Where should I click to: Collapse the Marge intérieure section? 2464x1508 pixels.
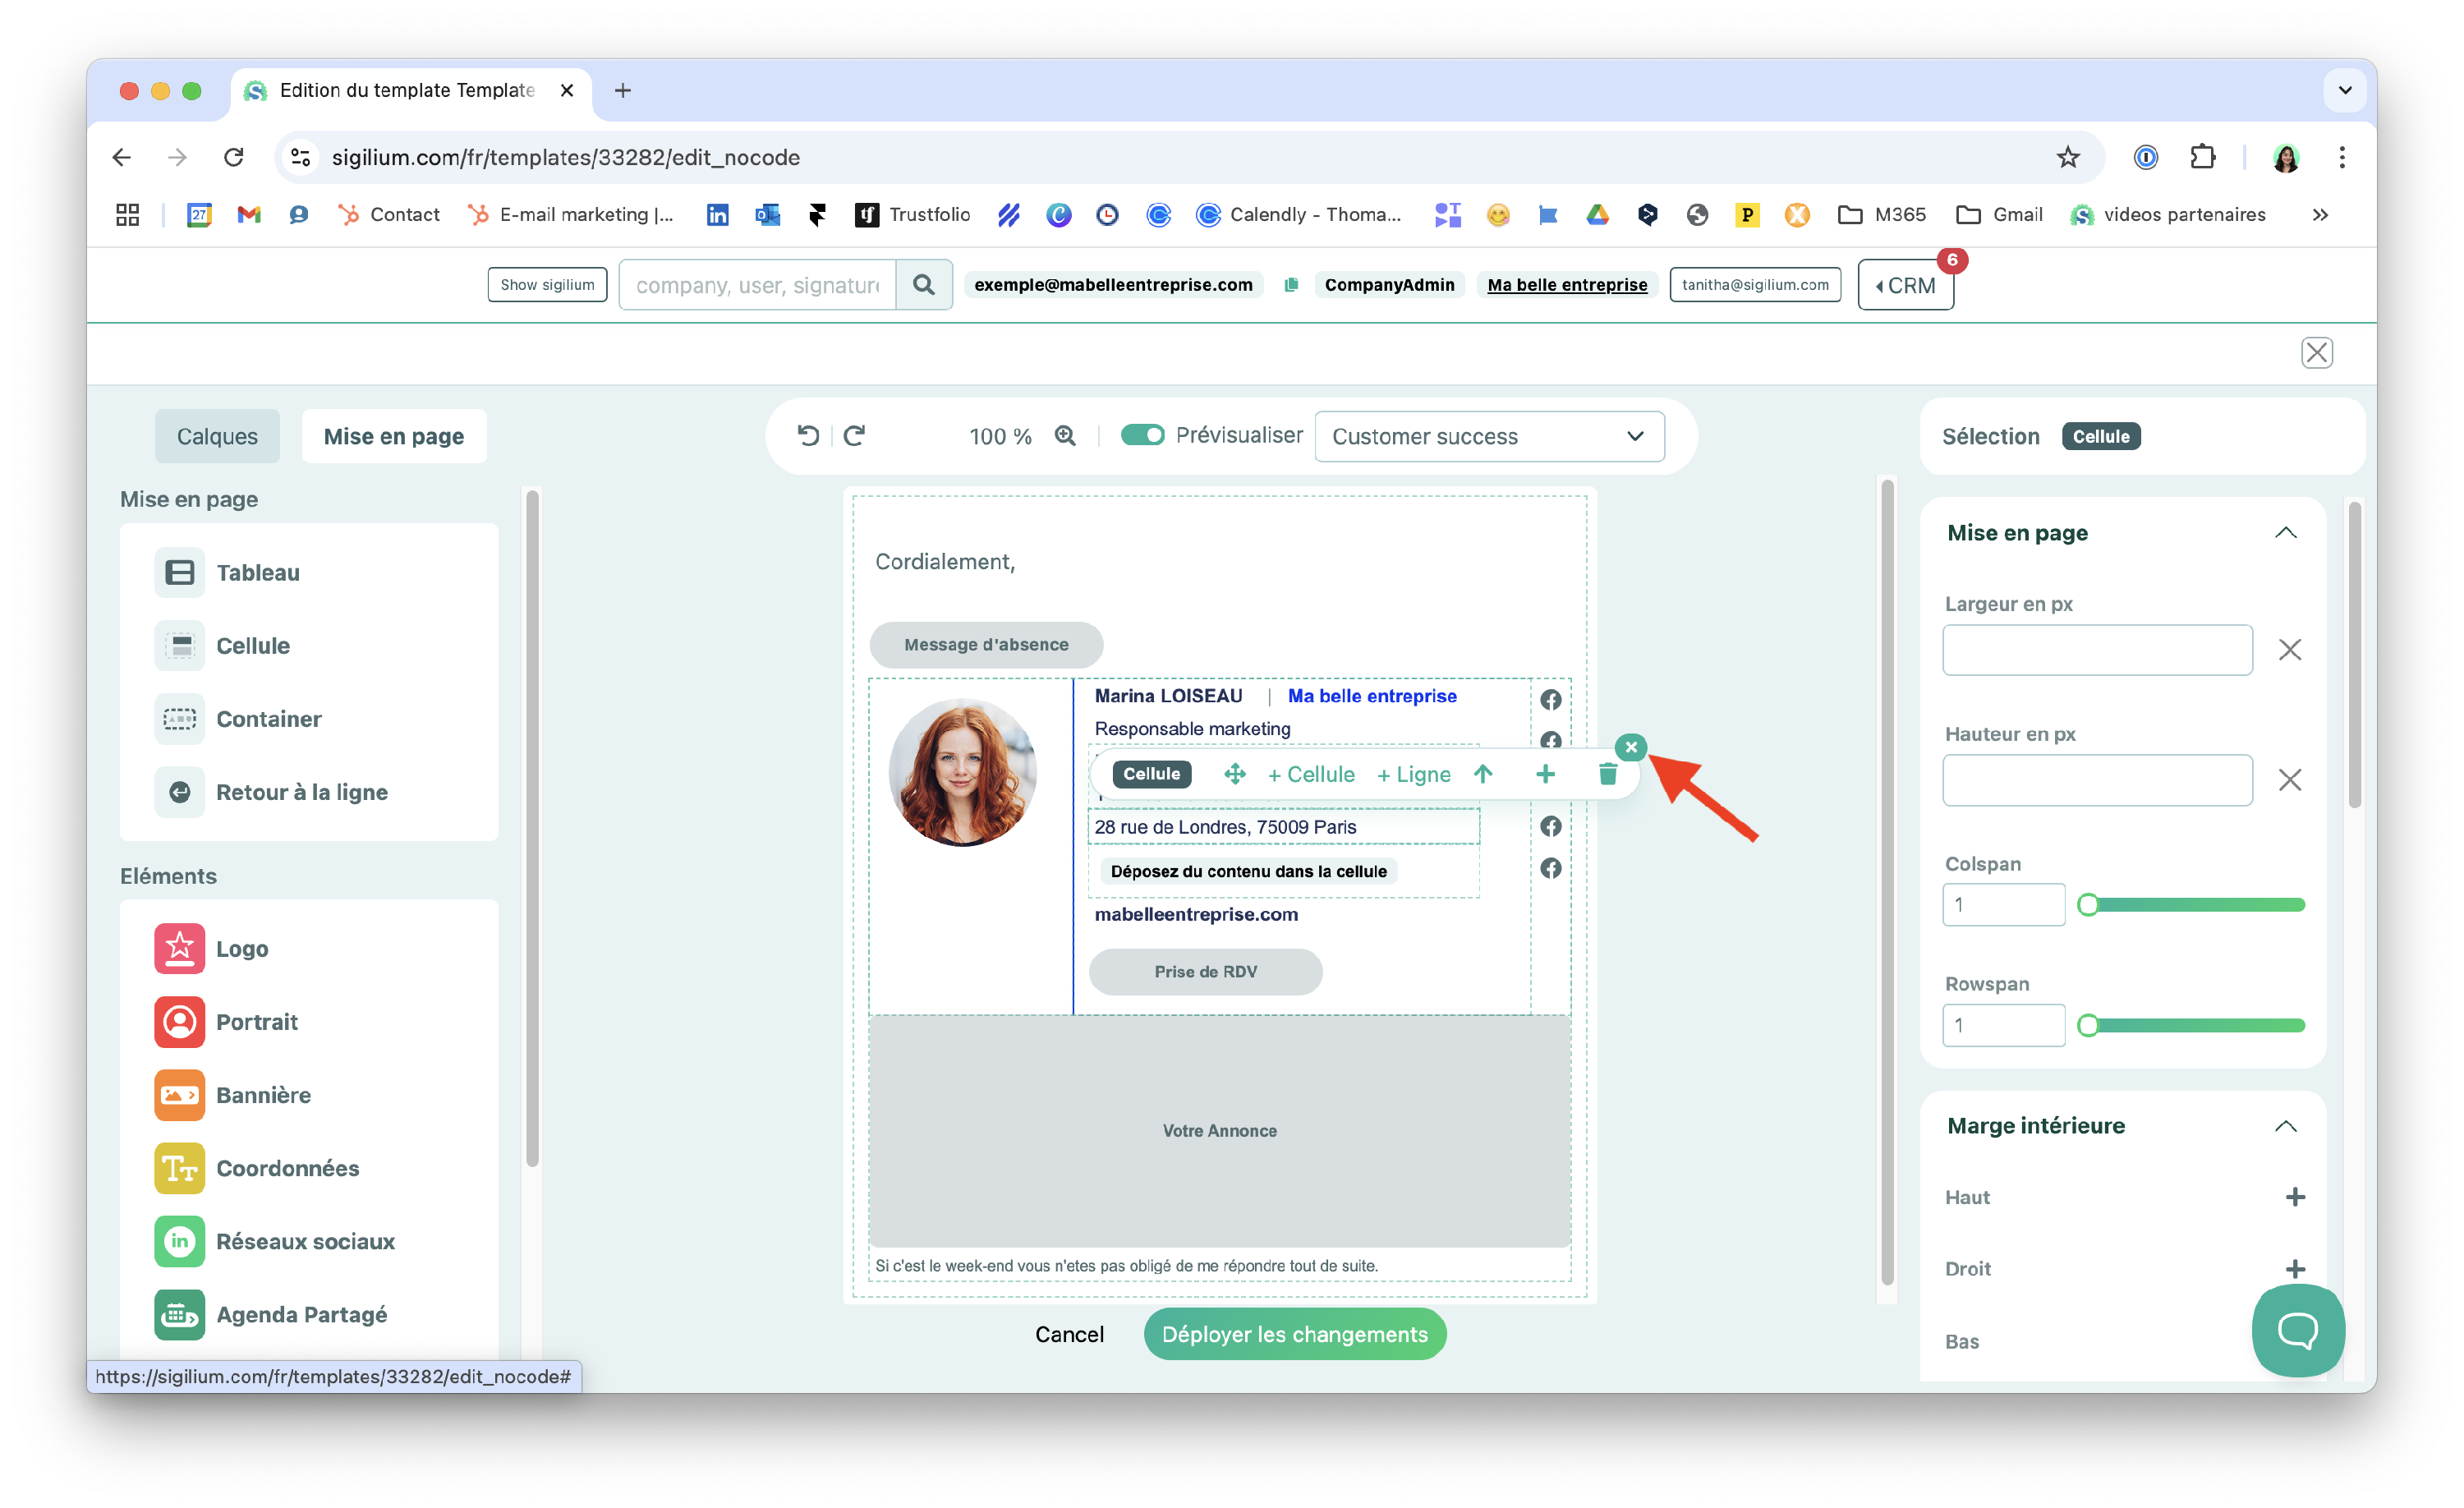(x=2285, y=1126)
